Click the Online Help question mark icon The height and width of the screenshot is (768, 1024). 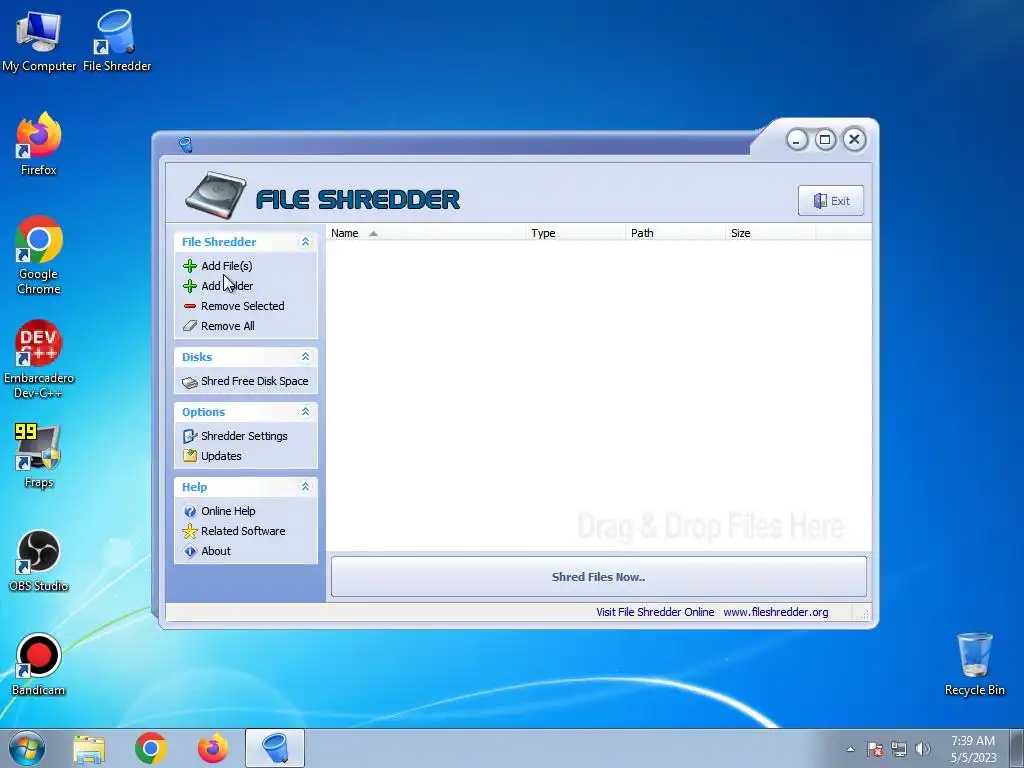click(x=190, y=511)
